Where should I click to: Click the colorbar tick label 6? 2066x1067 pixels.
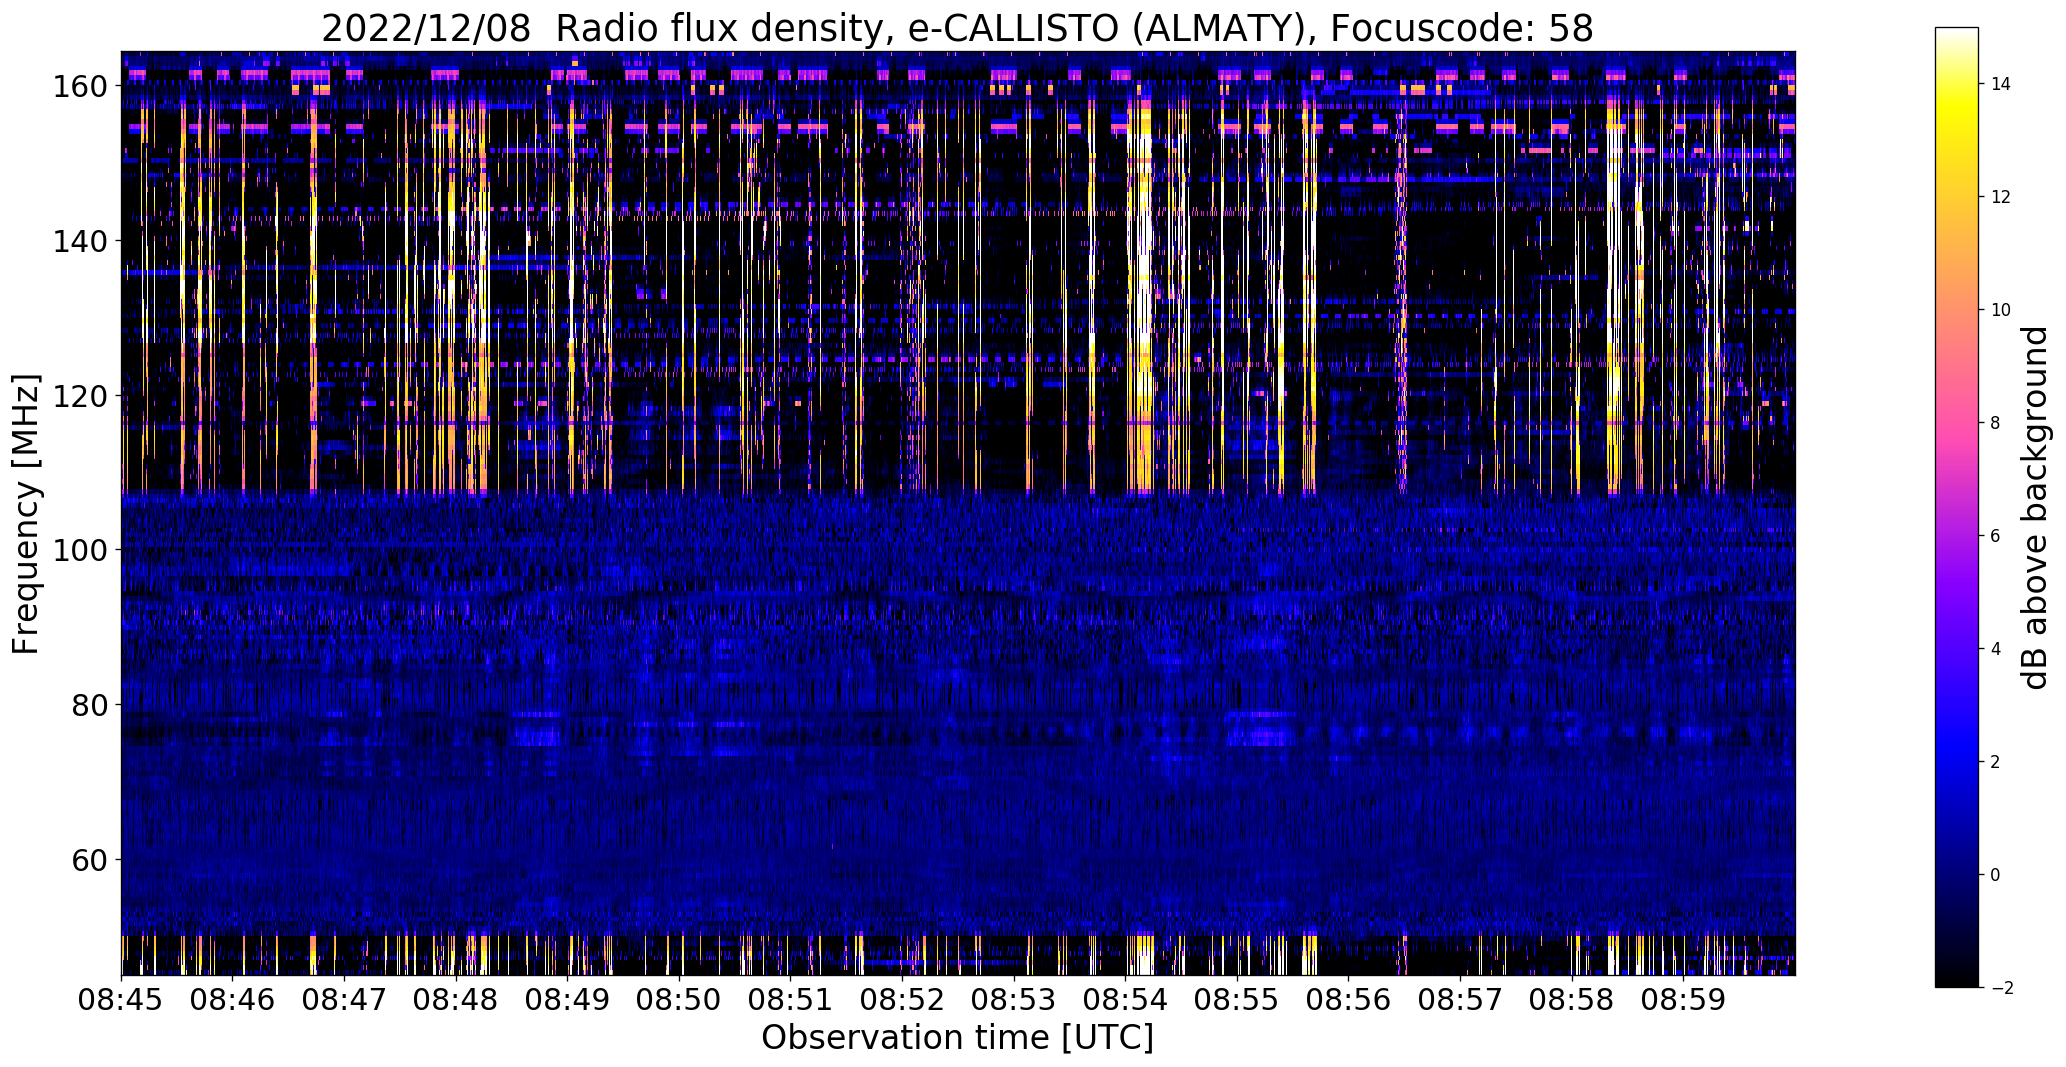coord(1996,536)
